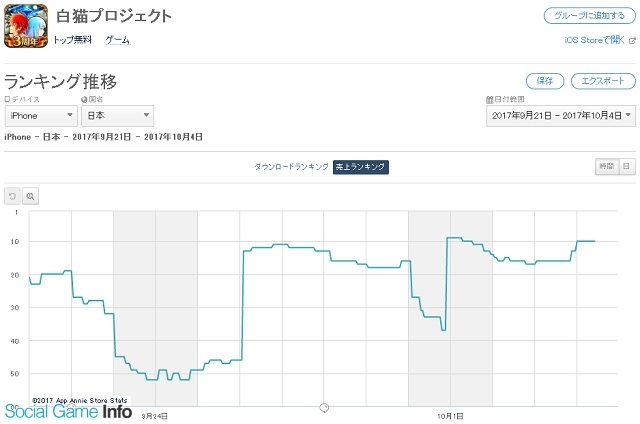Click the エクスポート button

603,81
